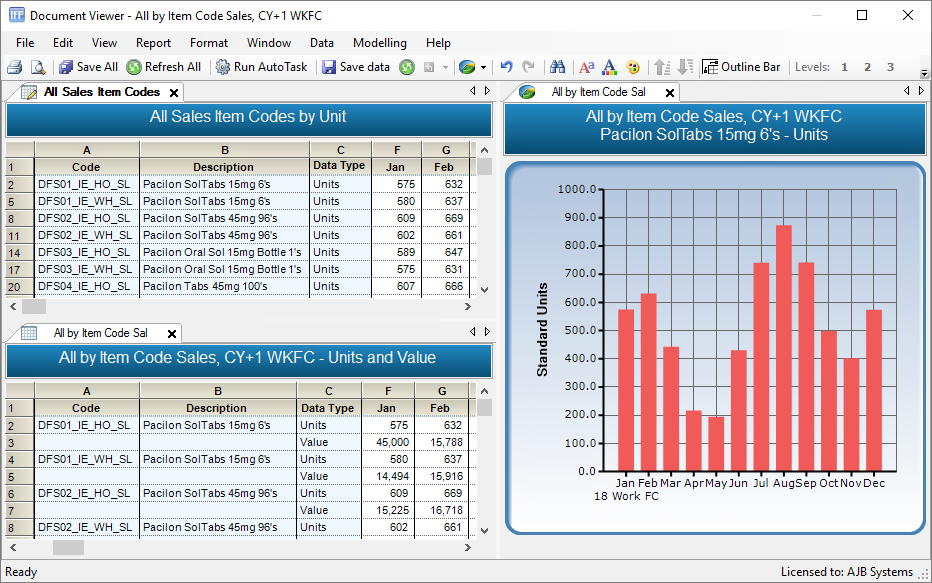Click tab scroll right arrow in chart pane
The image size is (932, 583).
(921, 91)
